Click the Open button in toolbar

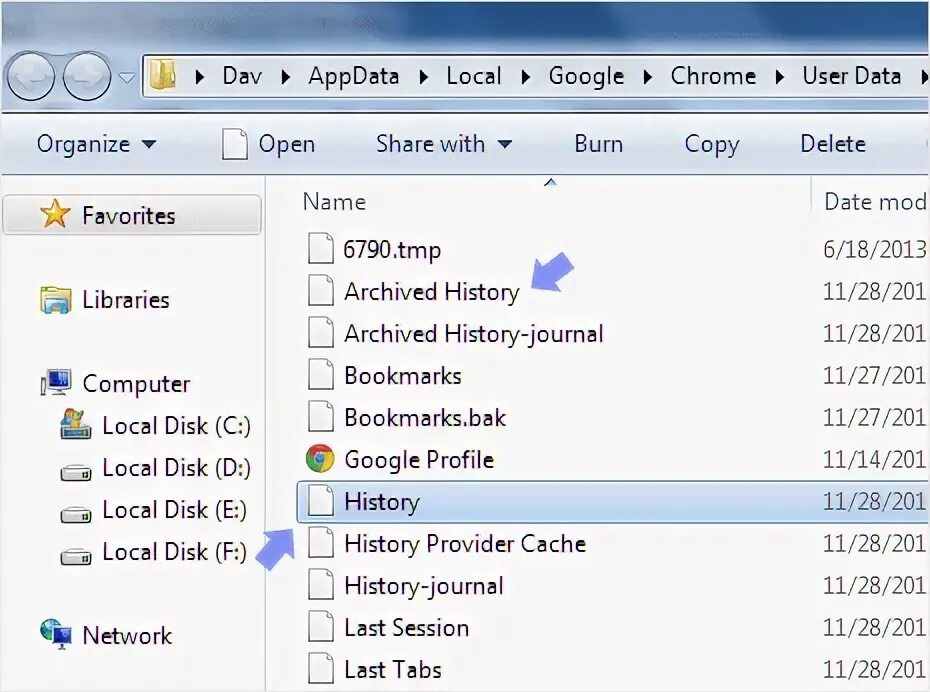268,144
